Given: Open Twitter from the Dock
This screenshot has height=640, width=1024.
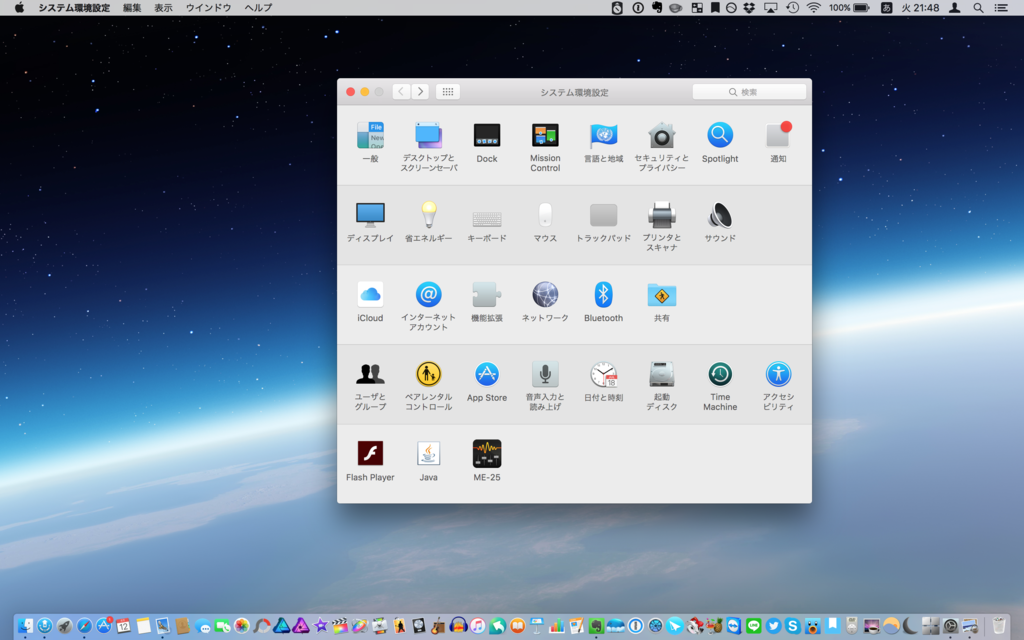Looking at the screenshot, I should tap(773, 626).
